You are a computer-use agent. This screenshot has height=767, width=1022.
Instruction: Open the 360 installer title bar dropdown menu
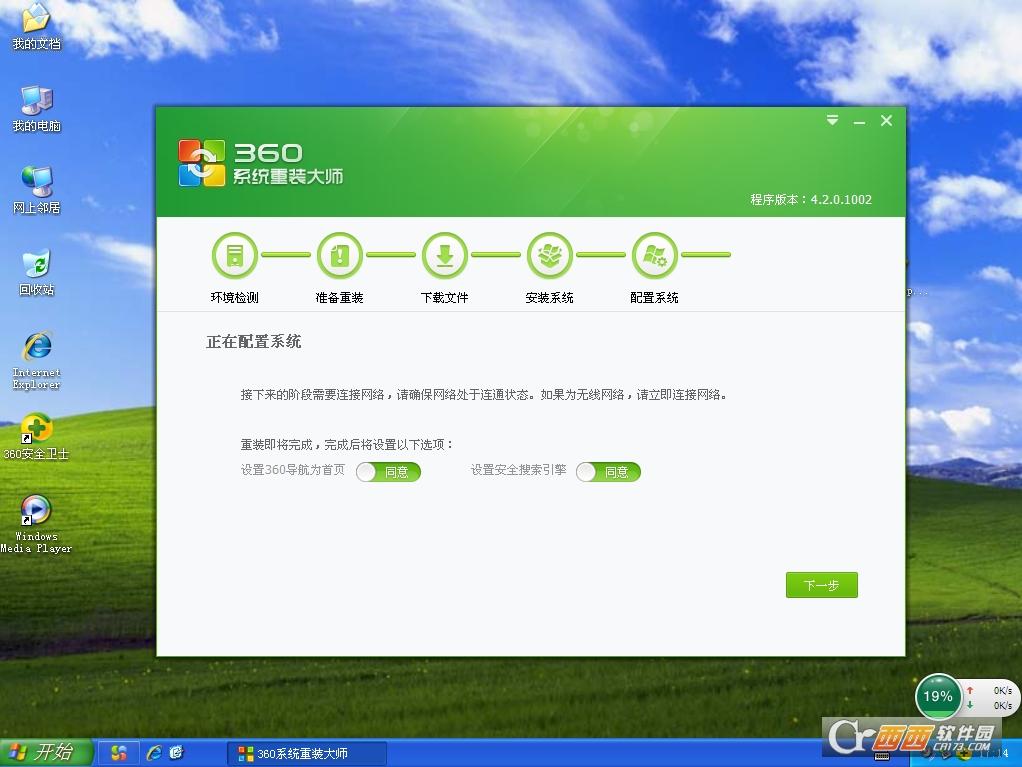[832, 121]
